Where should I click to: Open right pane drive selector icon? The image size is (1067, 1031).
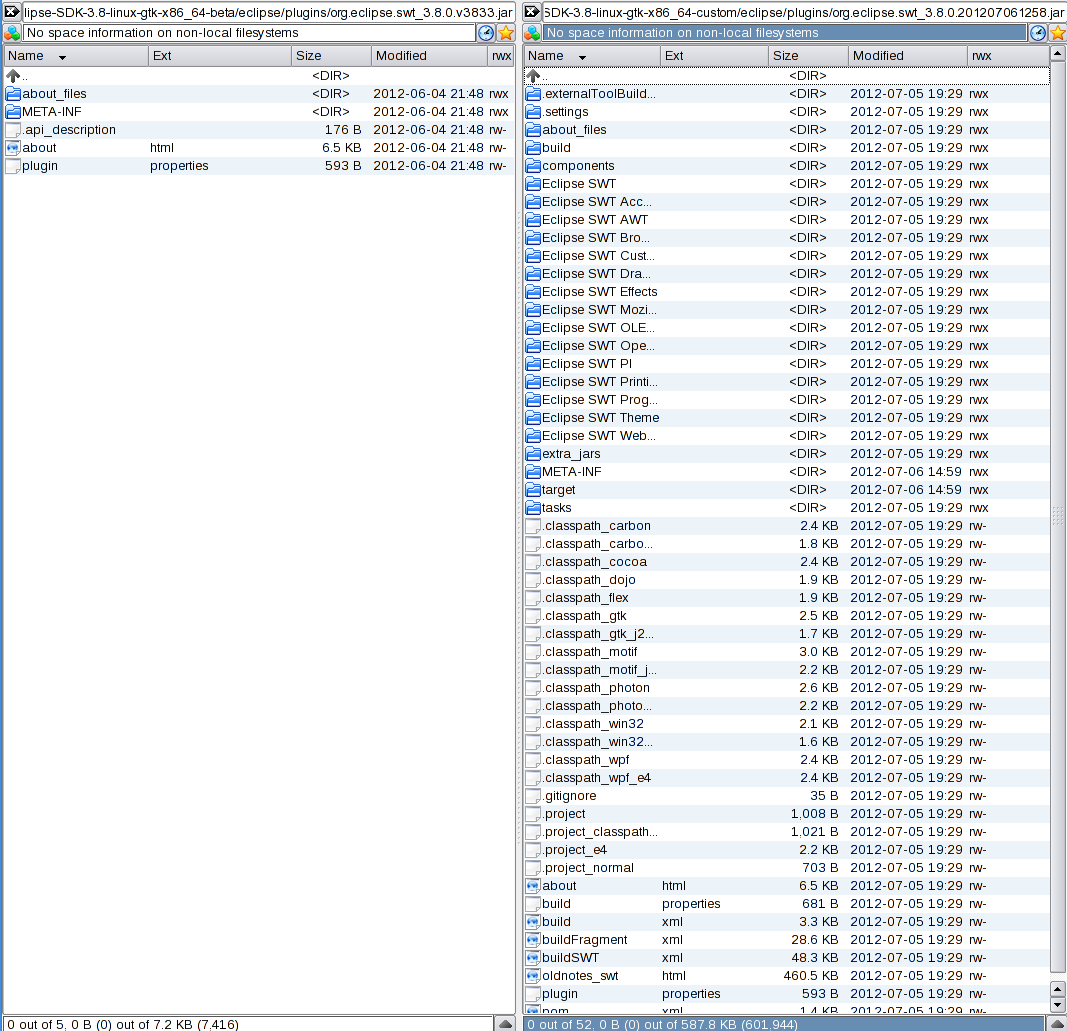532,33
